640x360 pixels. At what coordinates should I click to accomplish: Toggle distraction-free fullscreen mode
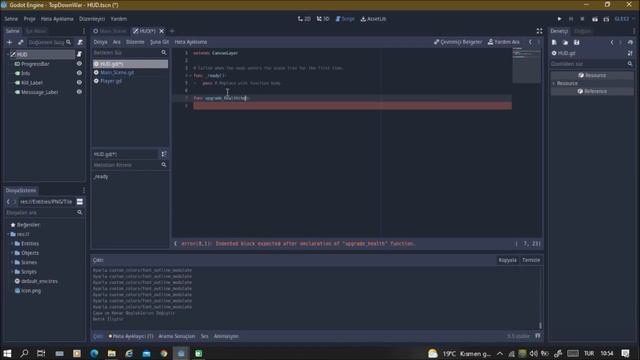[539, 31]
